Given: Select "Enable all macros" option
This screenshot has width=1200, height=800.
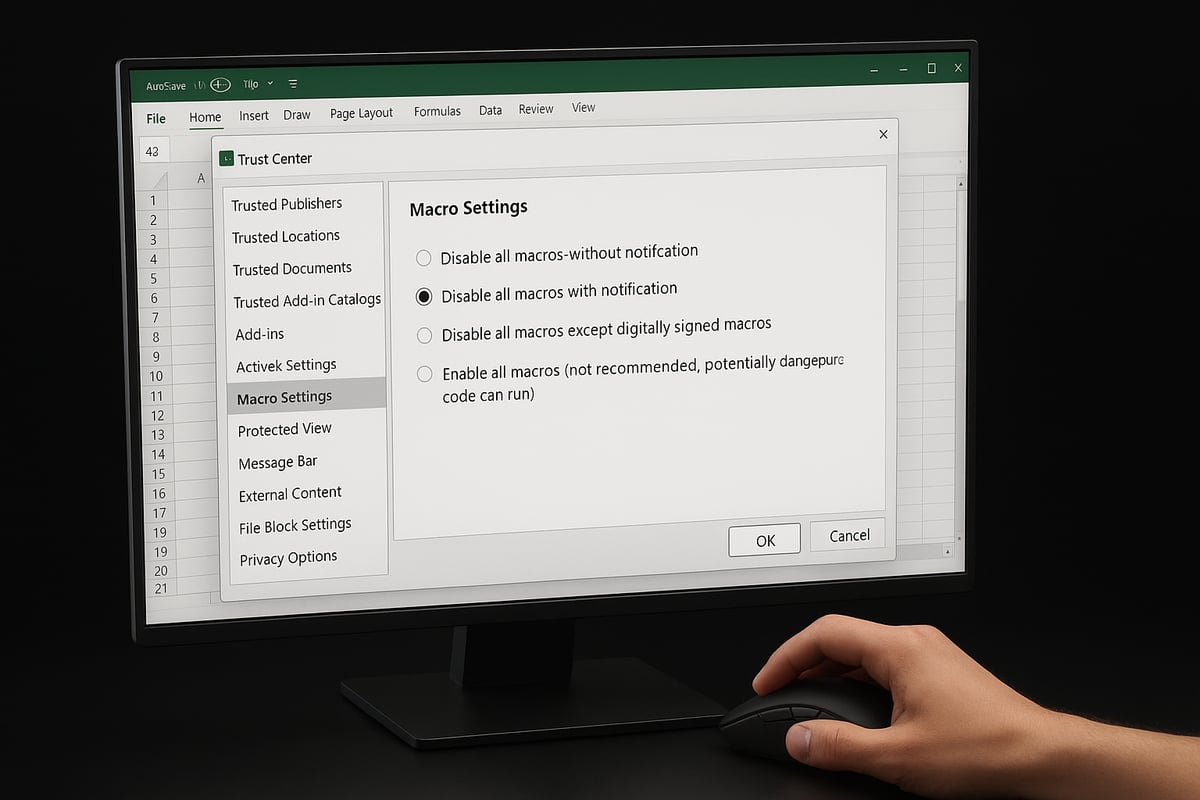Looking at the screenshot, I should point(424,373).
